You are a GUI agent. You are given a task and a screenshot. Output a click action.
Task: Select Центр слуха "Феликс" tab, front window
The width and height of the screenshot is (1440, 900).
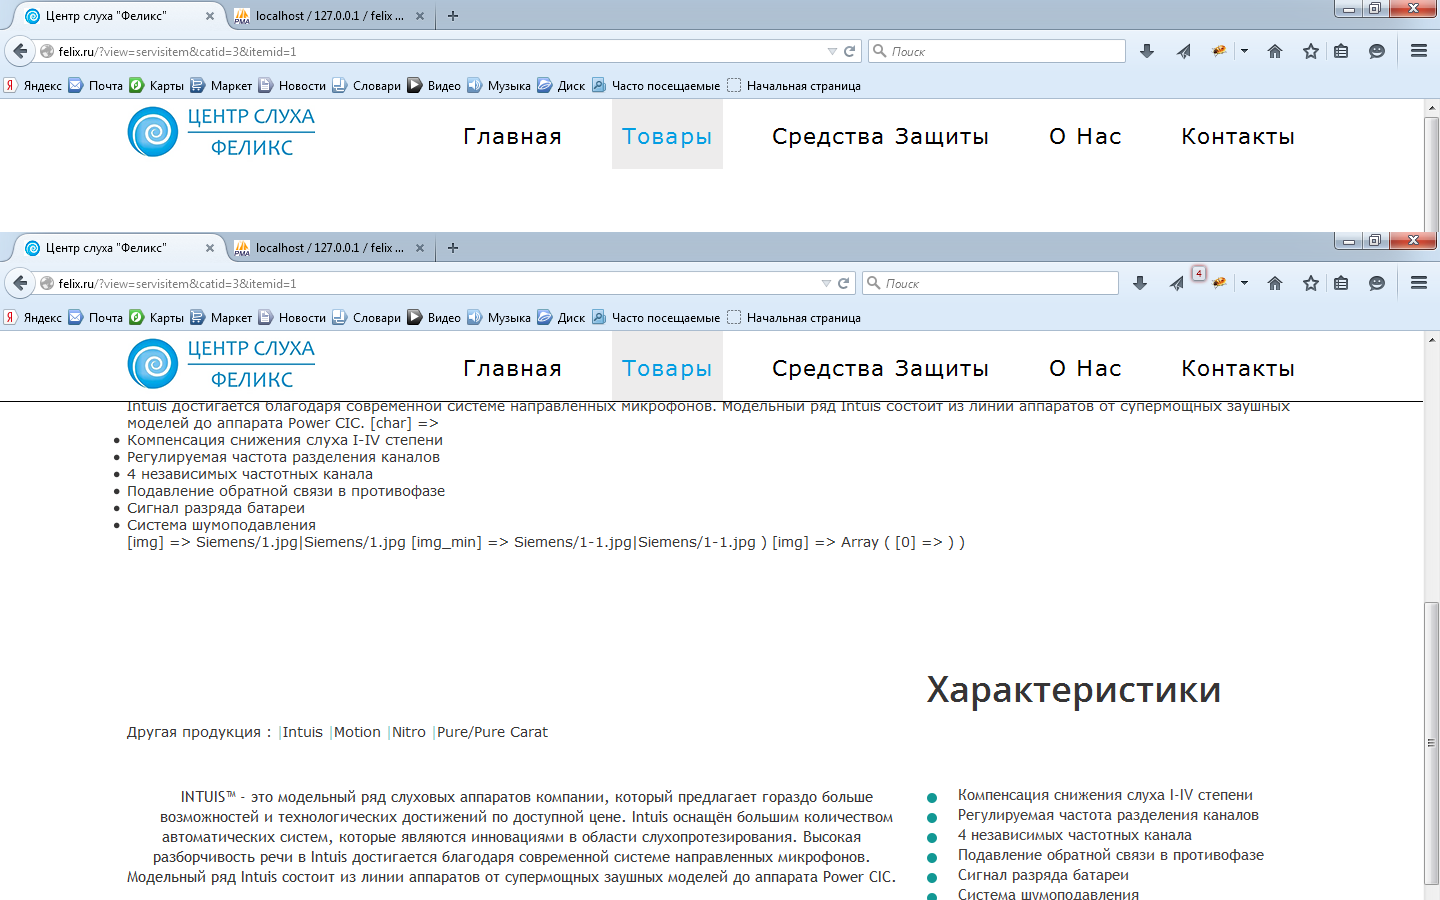[118, 248]
